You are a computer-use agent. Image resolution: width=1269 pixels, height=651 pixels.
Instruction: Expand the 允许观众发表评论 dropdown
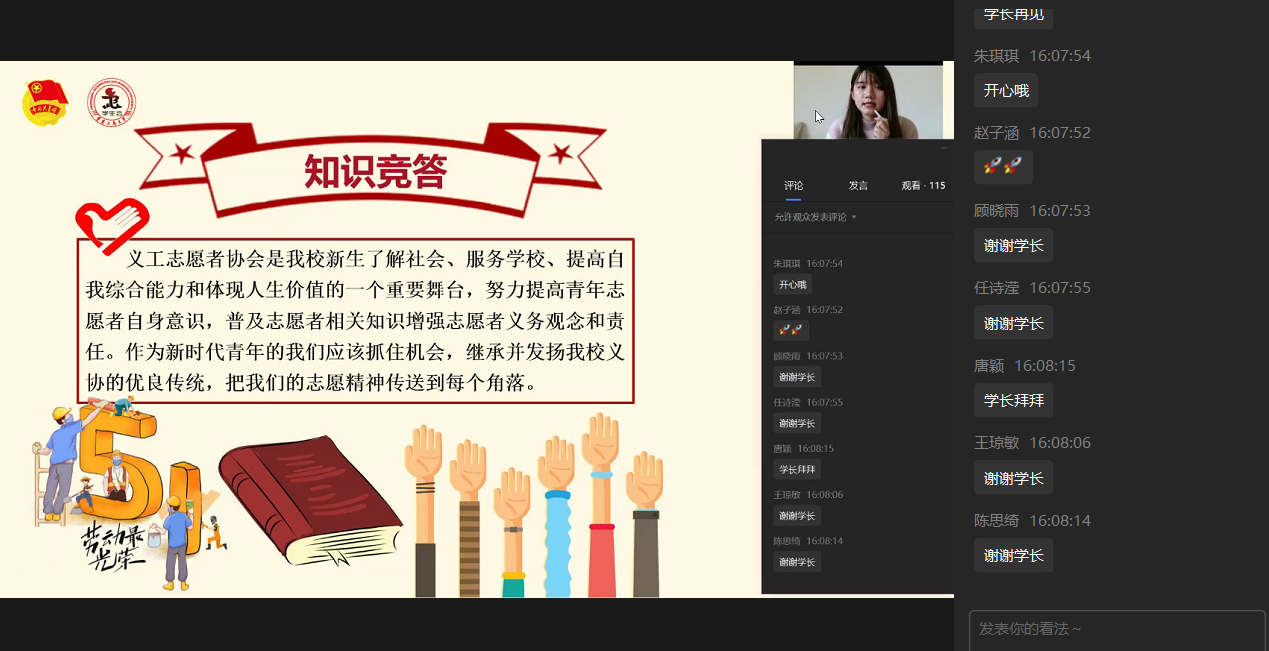tap(853, 217)
